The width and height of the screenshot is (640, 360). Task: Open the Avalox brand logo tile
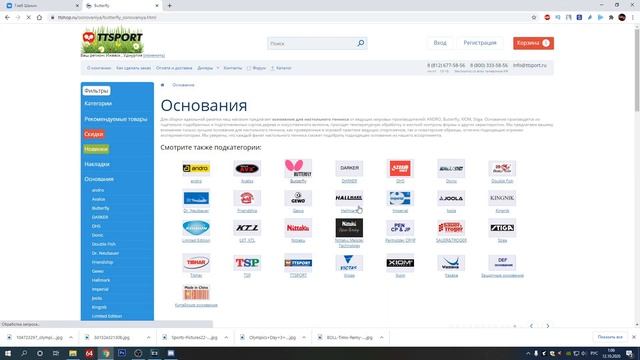(x=247, y=168)
